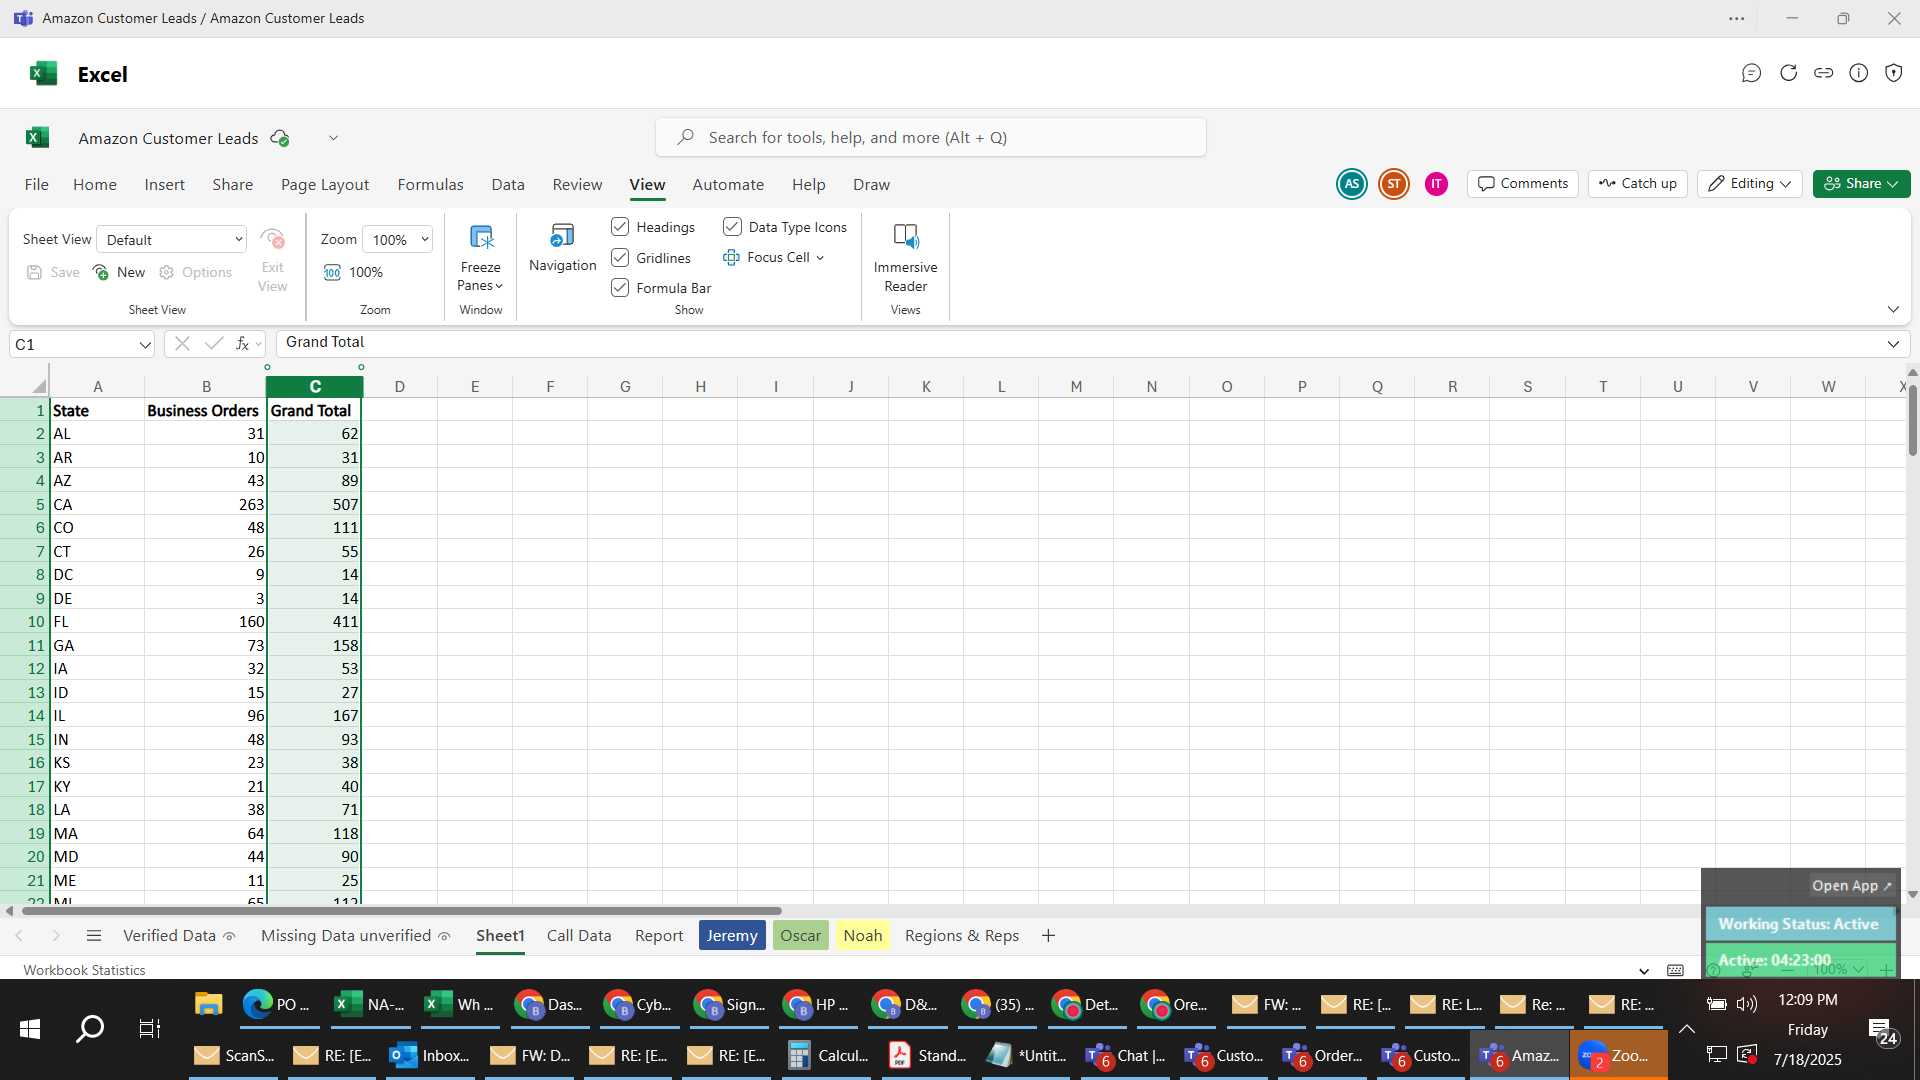Create New sheet view
This screenshot has height=1080, width=1920.
pyautogui.click(x=119, y=272)
